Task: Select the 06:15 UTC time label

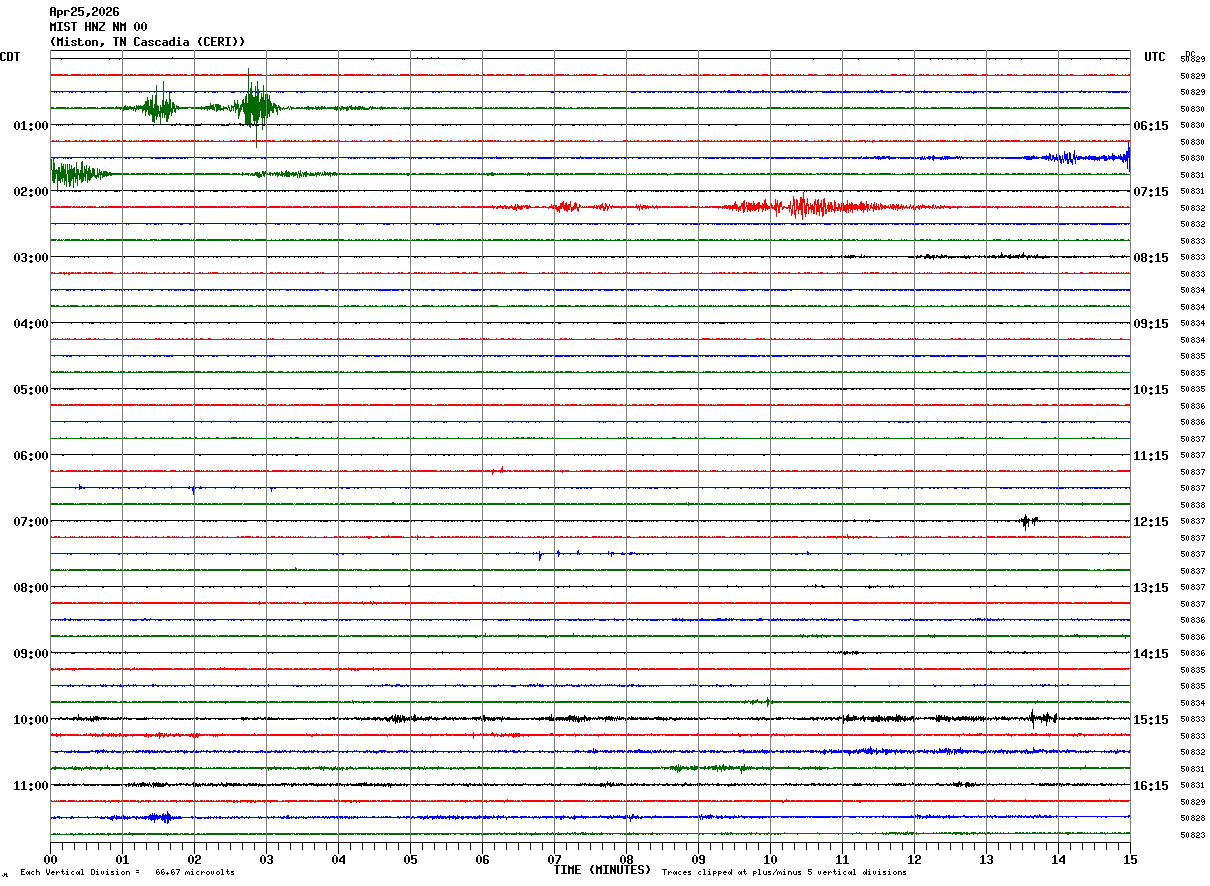Action: (x=1151, y=126)
